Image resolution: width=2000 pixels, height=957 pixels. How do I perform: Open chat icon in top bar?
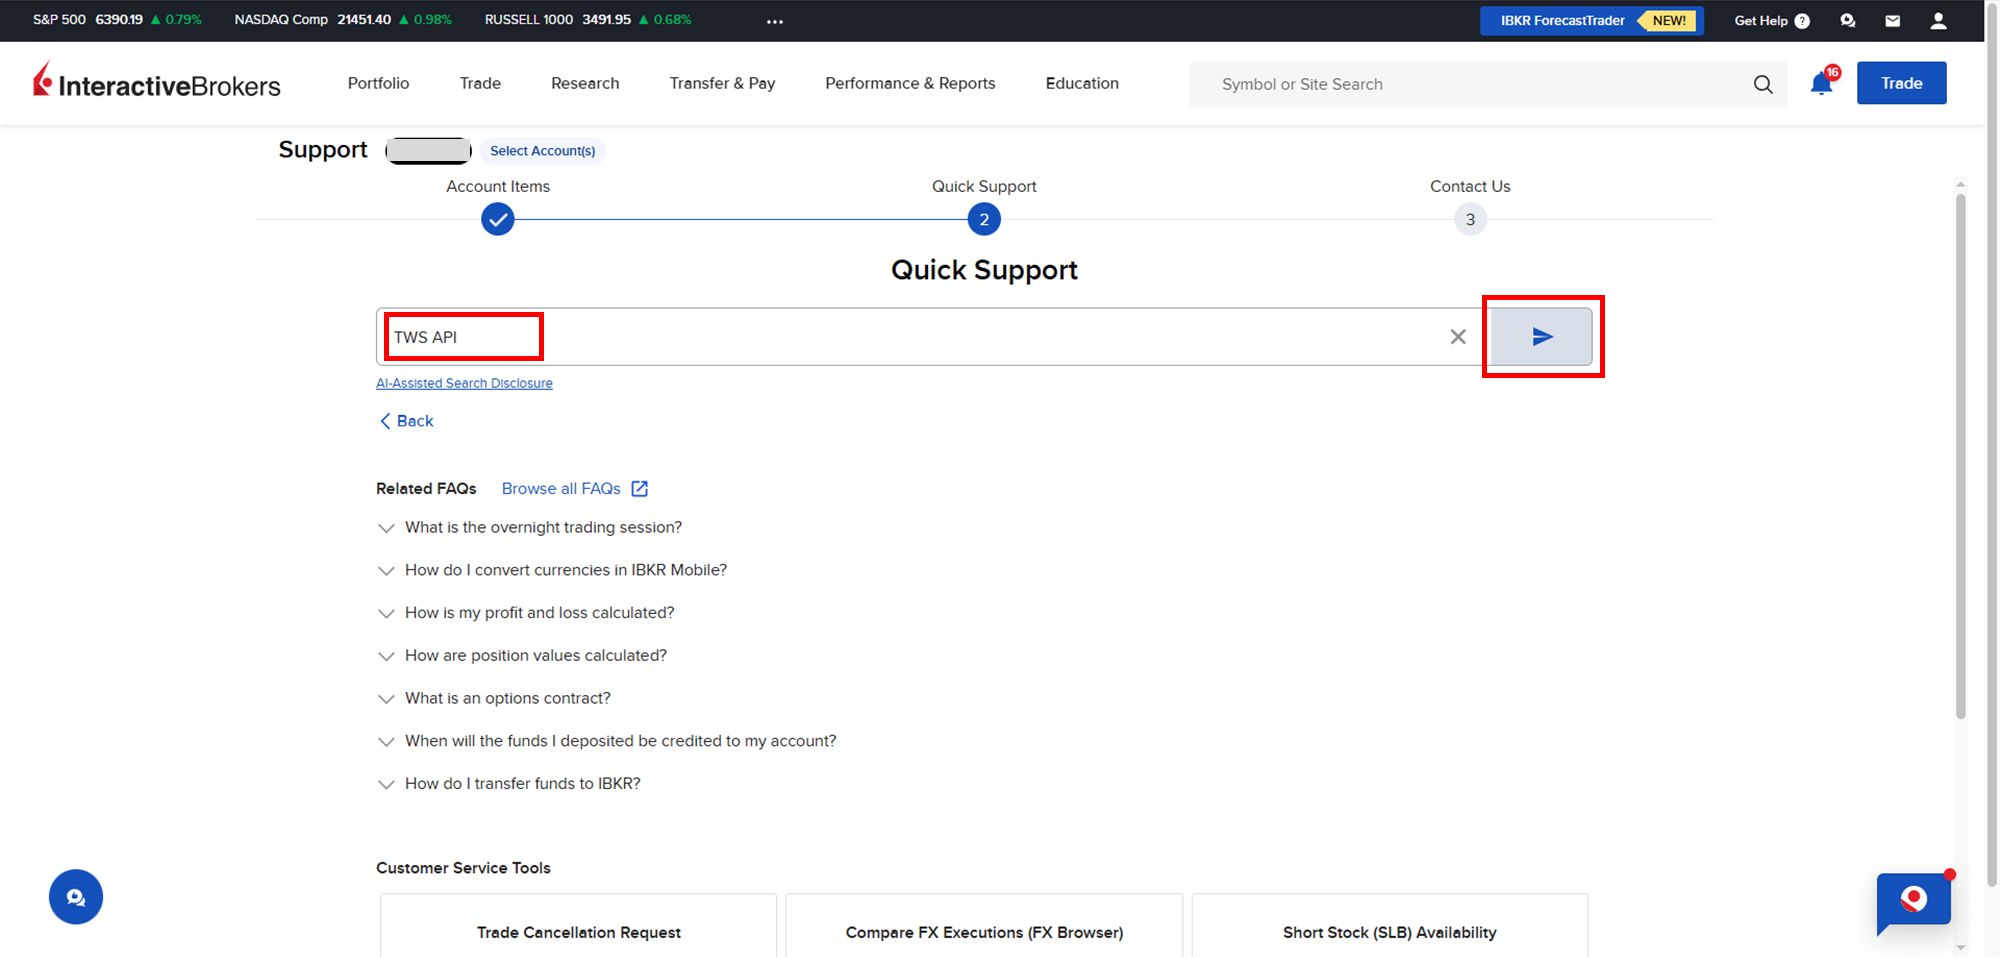click(x=1847, y=21)
